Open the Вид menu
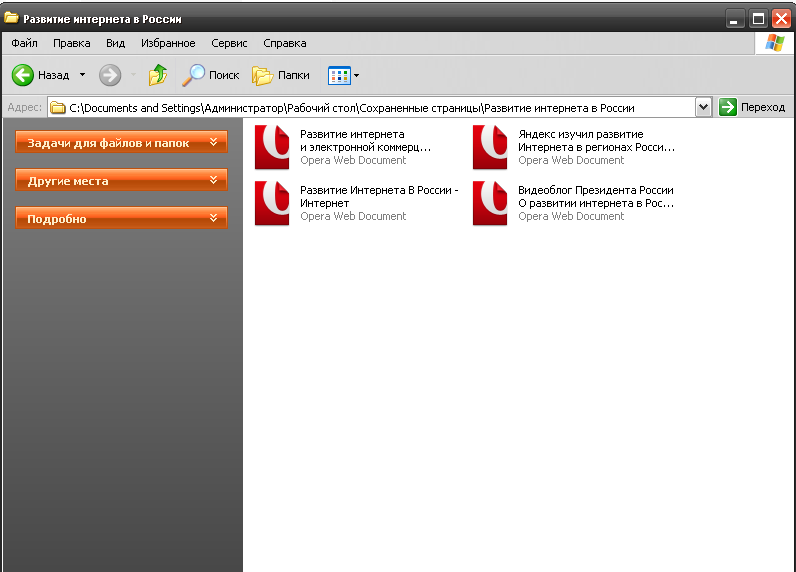The width and height of the screenshot is (796, 572). [x=115, y=43]
